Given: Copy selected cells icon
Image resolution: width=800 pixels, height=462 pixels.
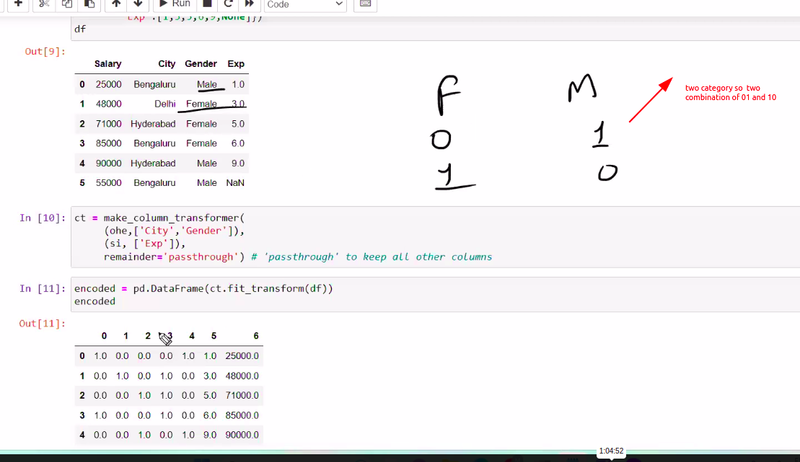Looking at the screenshot, I should click(65, 4).
